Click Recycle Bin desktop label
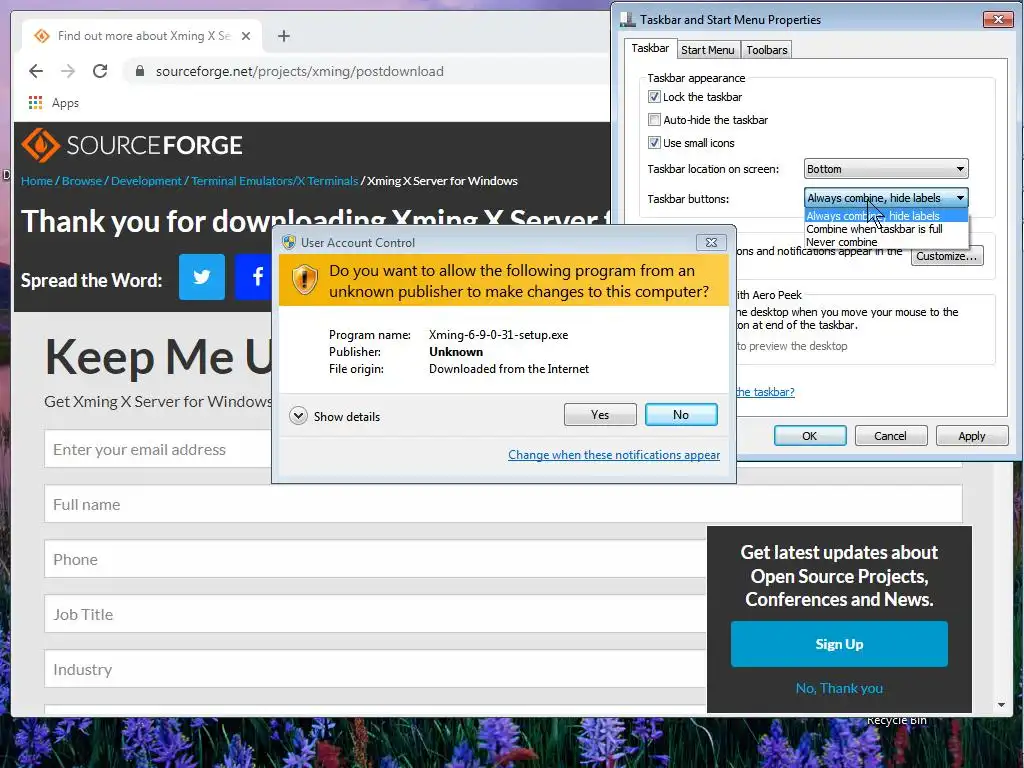This screenshot has height=768, width=1024. coord(896,720)
